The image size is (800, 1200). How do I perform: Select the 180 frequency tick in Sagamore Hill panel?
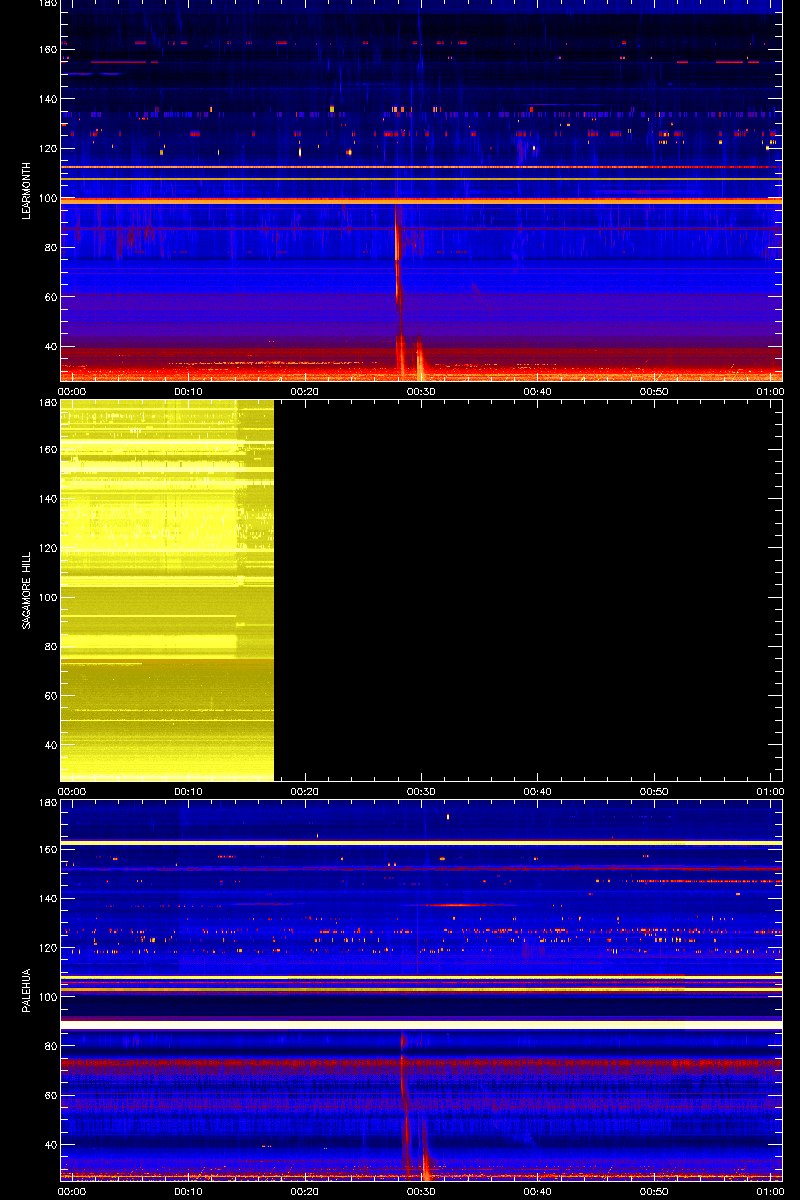coord(47,403)
